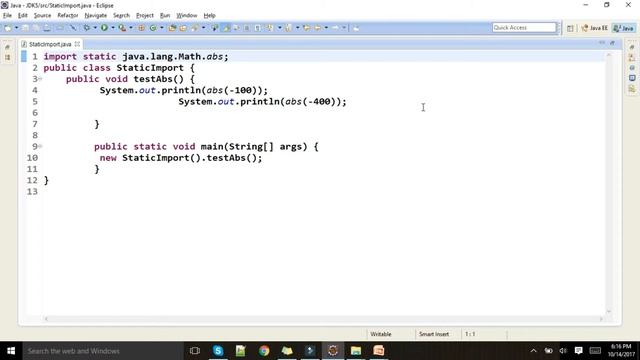The height and width of the screenshot is (360, 640).
Task: Open Skype from the taskbar
Action: [218, 351]
